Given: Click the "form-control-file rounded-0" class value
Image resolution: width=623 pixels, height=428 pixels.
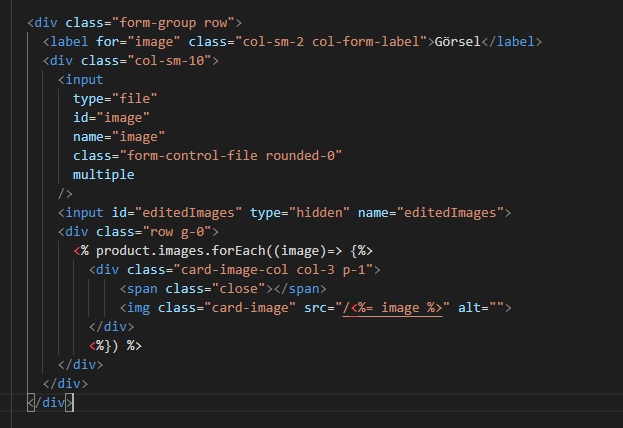Looking at the screenshot, I should click(231, 156).
